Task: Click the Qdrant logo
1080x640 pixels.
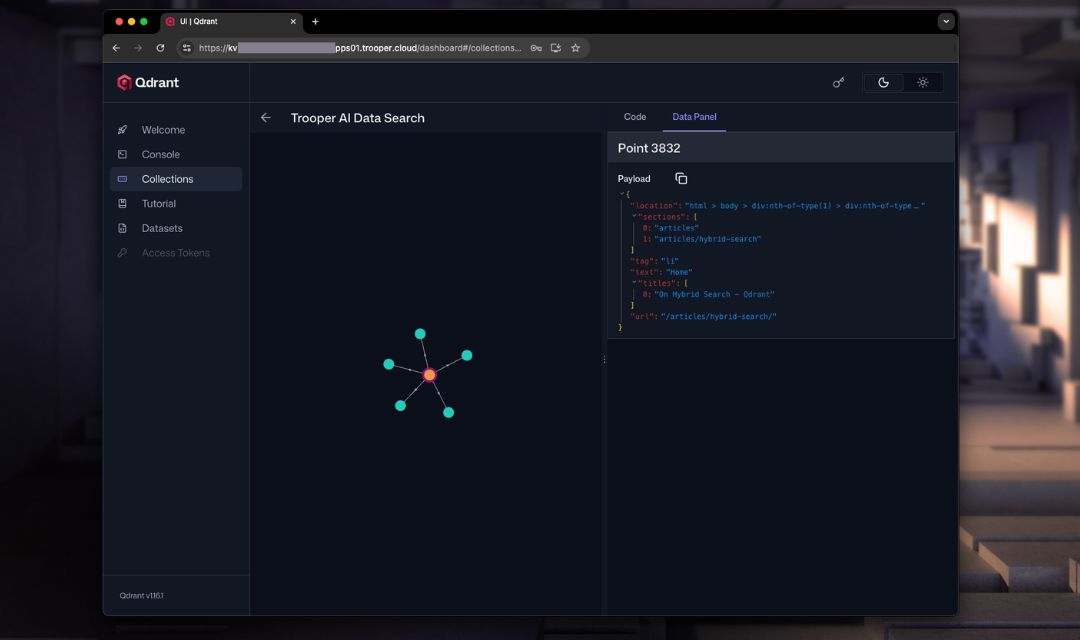Action: coord(146,82)
